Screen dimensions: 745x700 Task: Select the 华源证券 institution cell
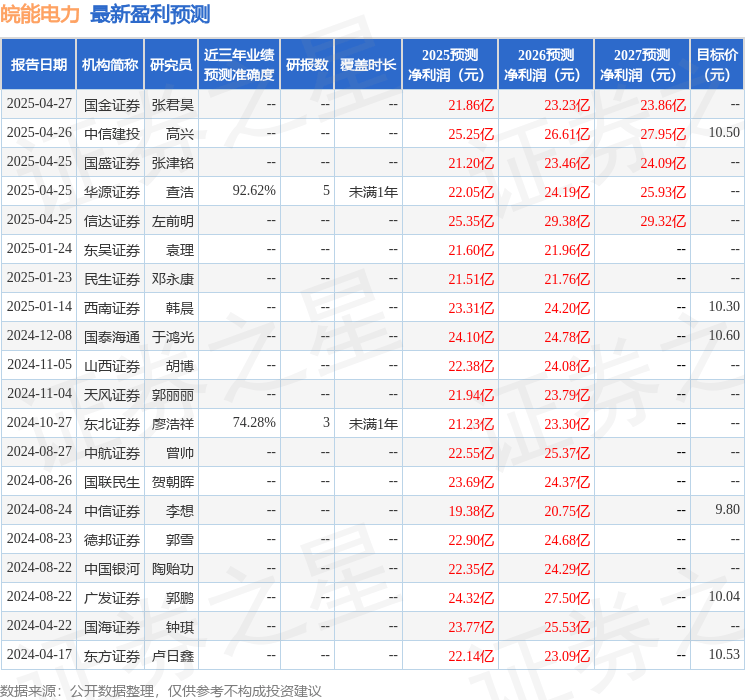[x=112, y=192]
